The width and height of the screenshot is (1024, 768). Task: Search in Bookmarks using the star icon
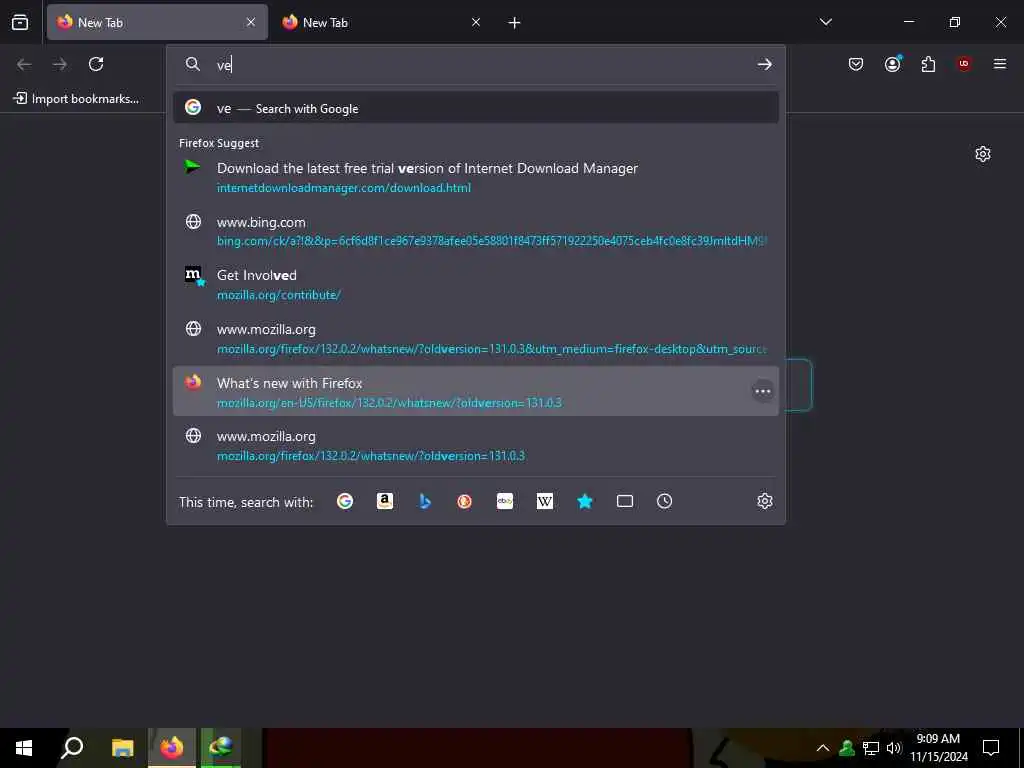click(584, 501)
